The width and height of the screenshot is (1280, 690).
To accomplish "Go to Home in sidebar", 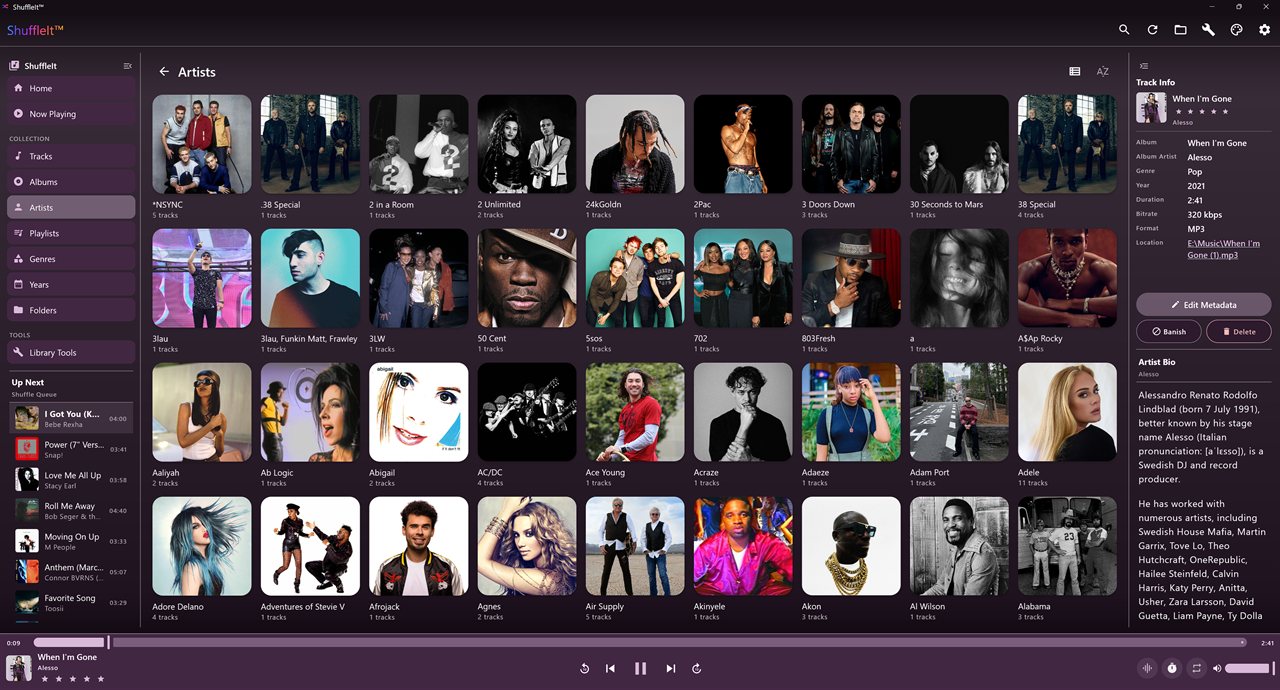I will click(71, 88).
